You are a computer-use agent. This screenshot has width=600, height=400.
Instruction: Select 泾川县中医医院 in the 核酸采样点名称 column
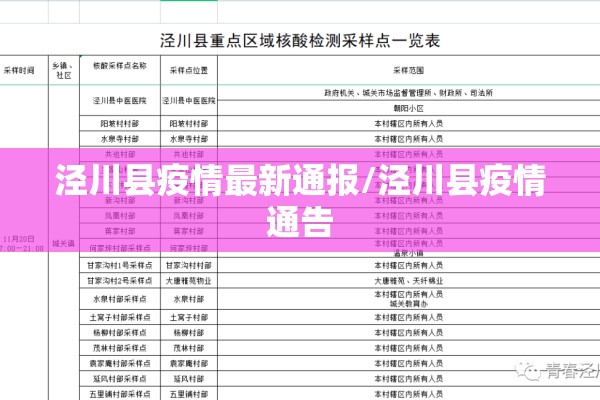pos(120,101)
